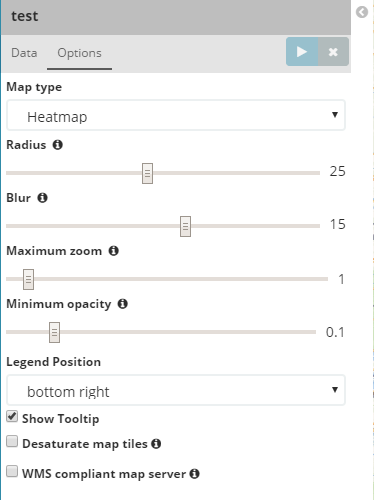Image resolution: width=374 pixels, height=500 pixels.
Task: Click the Maximum zoom info icon
Action: pyautogui.click(x=114, y=251)
